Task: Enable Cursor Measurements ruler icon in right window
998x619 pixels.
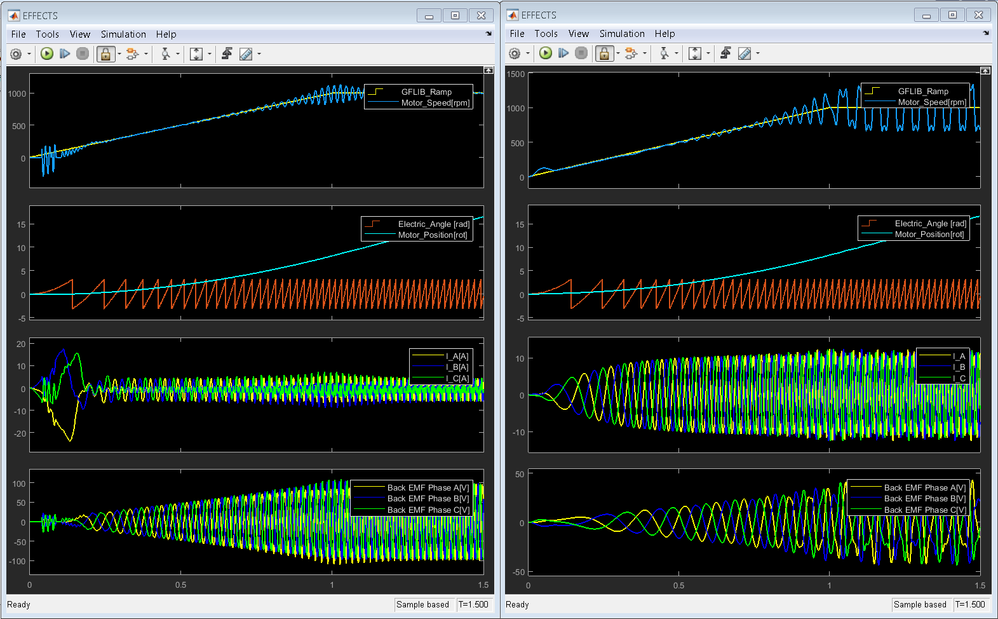Action: [x=745, y=53]
